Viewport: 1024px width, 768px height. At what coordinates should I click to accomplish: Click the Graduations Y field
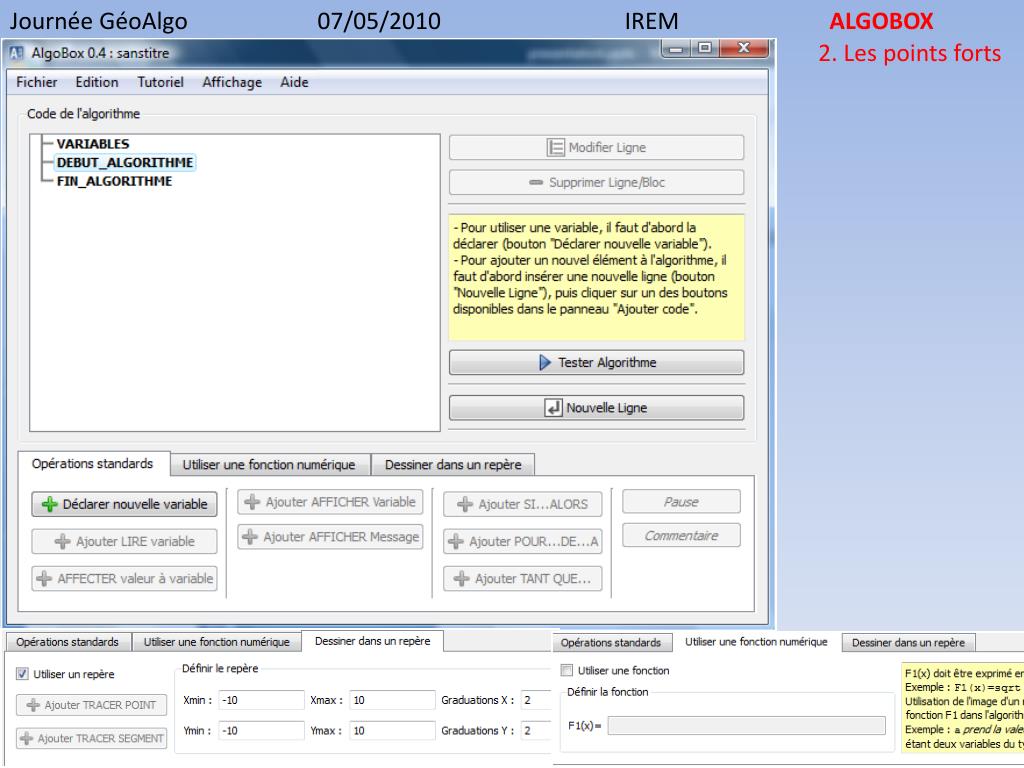coord(536,731)
